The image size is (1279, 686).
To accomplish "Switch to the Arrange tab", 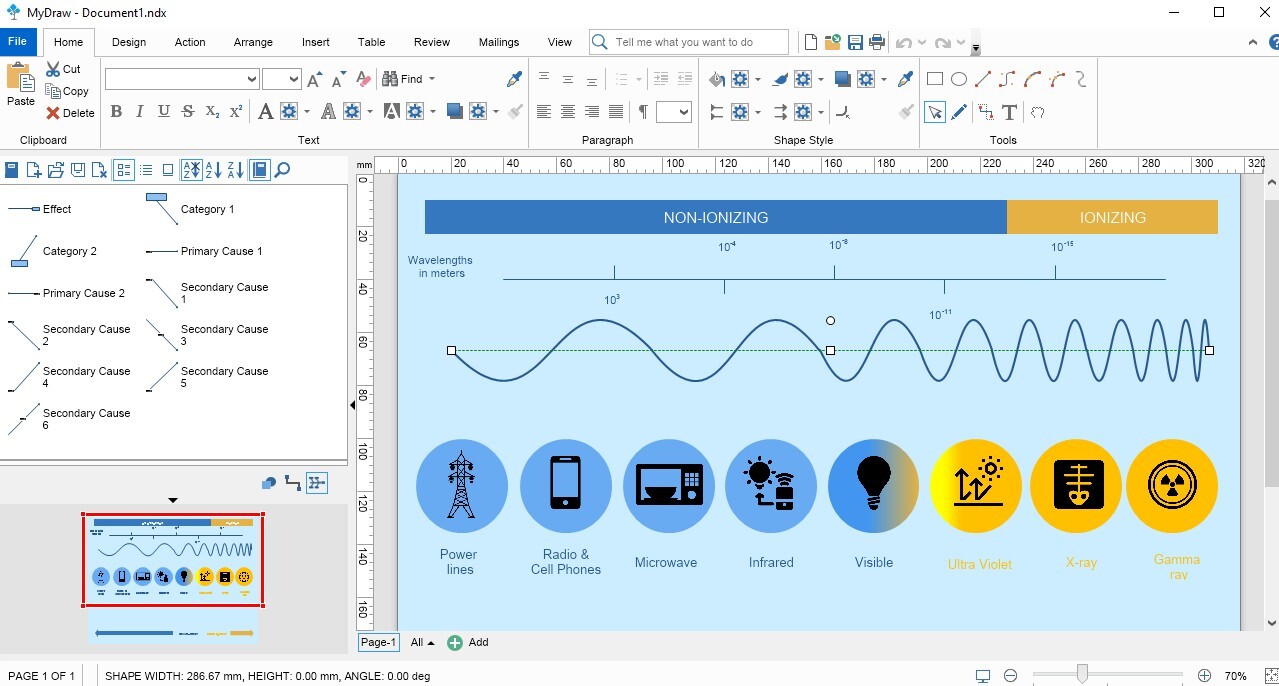I will coord(253,42).
